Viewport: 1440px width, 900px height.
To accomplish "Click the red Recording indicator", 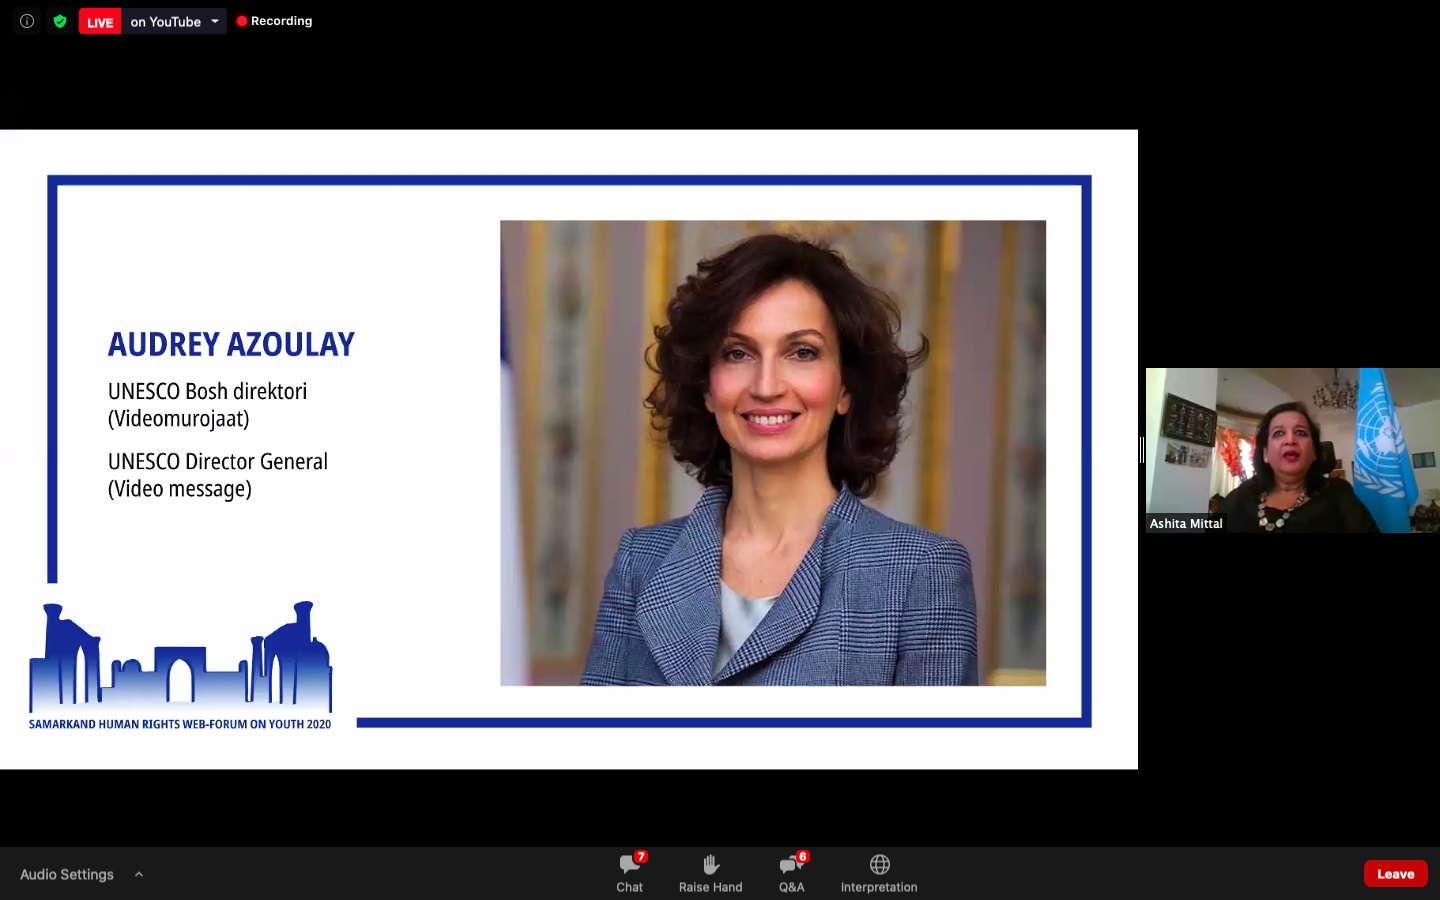I will tap(275, 21).
